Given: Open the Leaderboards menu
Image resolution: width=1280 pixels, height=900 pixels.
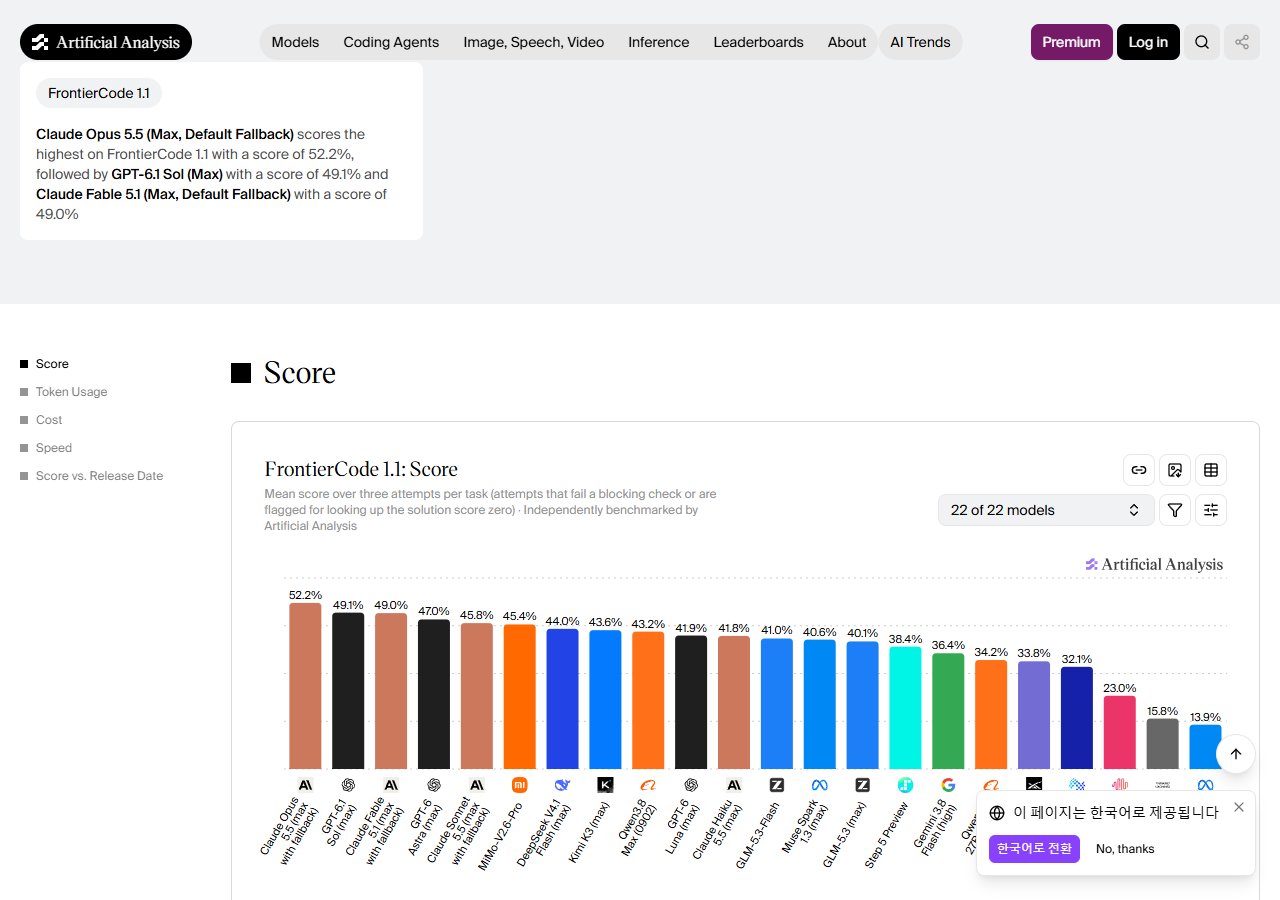Looking at the screenshot, I should 758,42.
